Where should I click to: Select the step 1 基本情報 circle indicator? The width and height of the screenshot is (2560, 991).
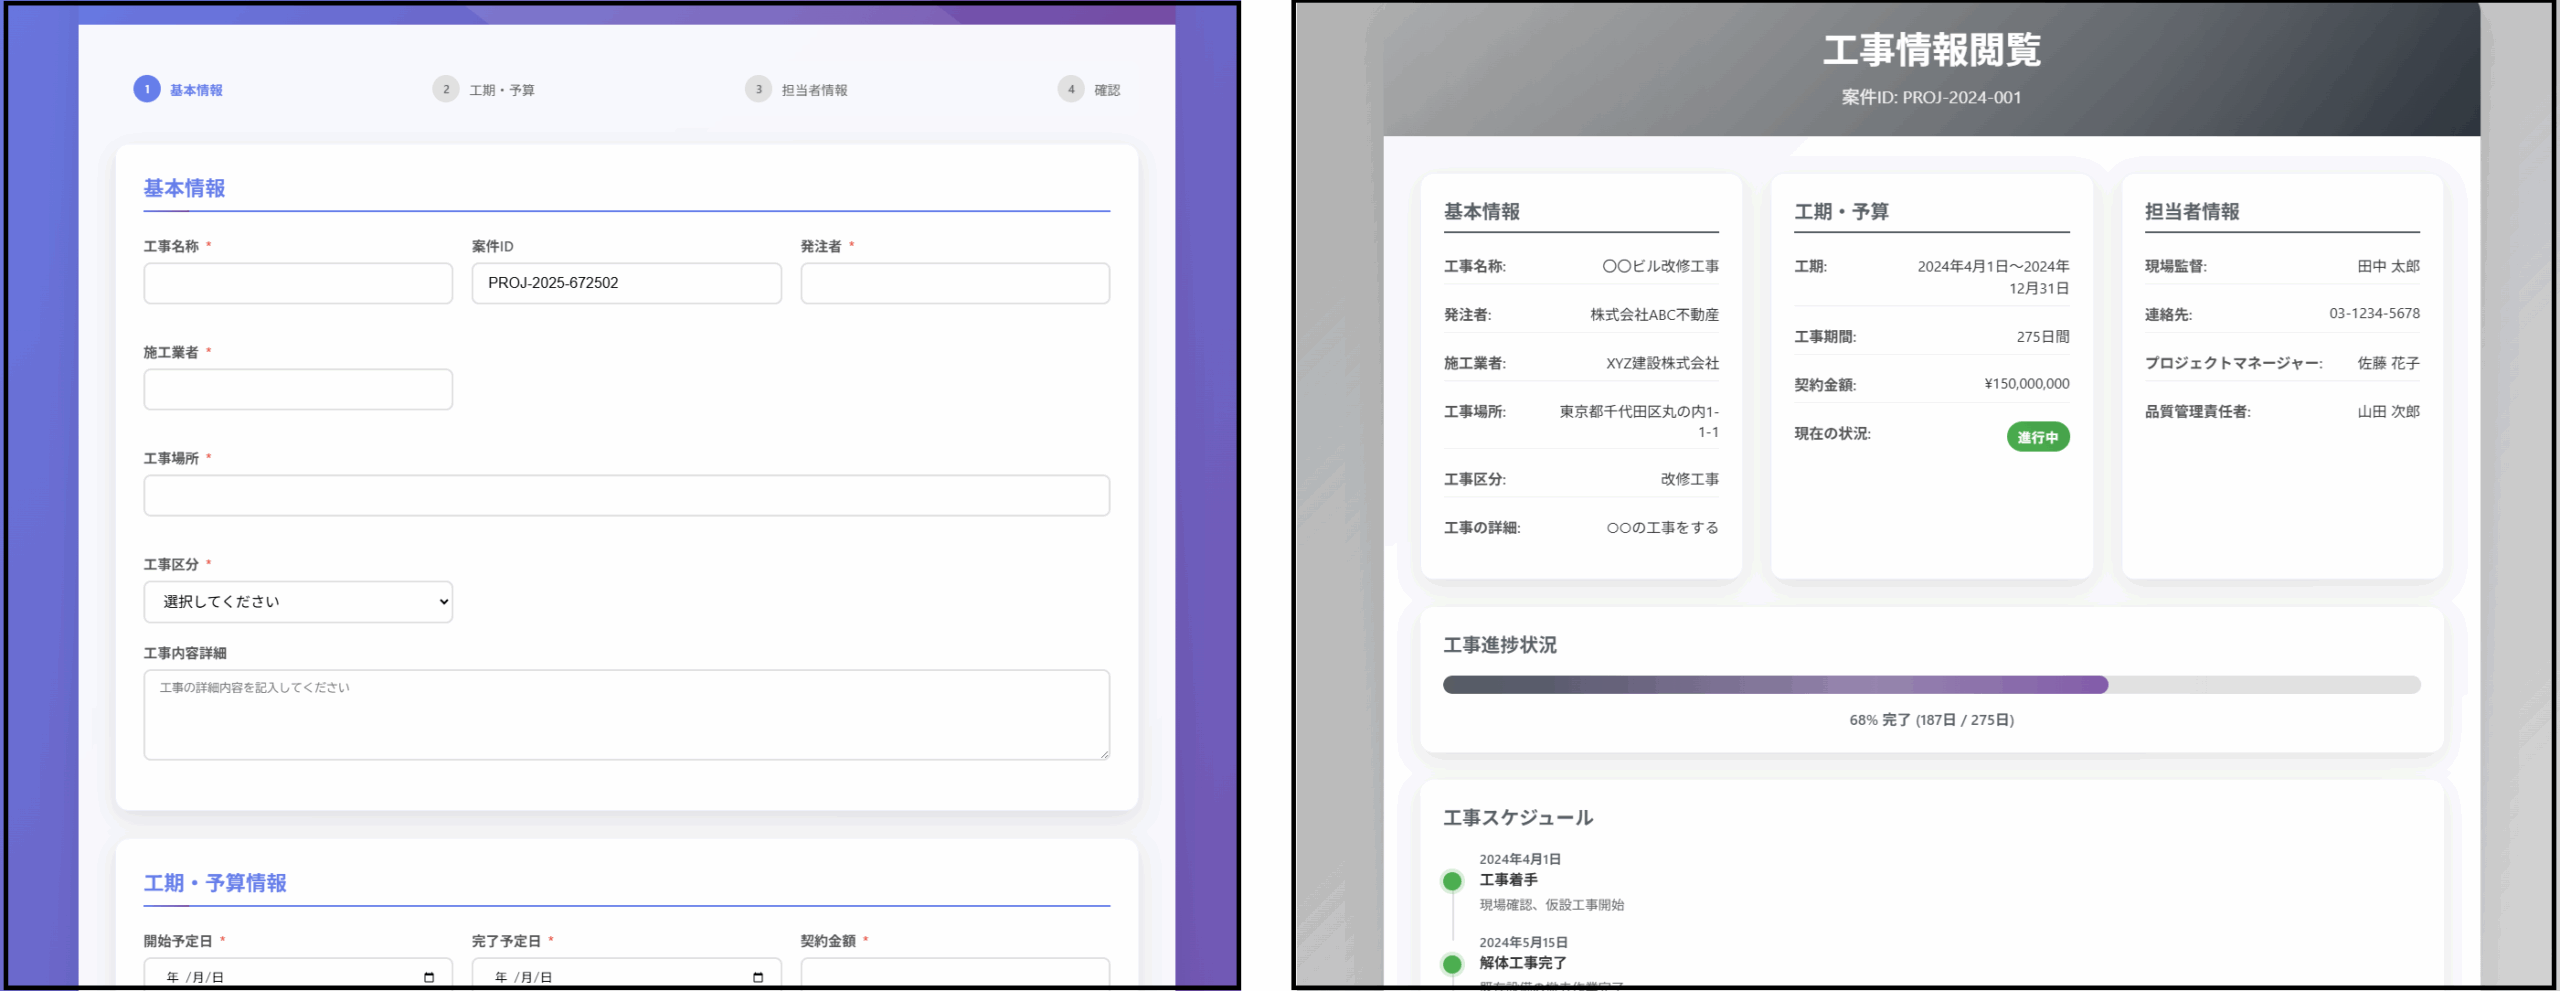coord(147,88)
